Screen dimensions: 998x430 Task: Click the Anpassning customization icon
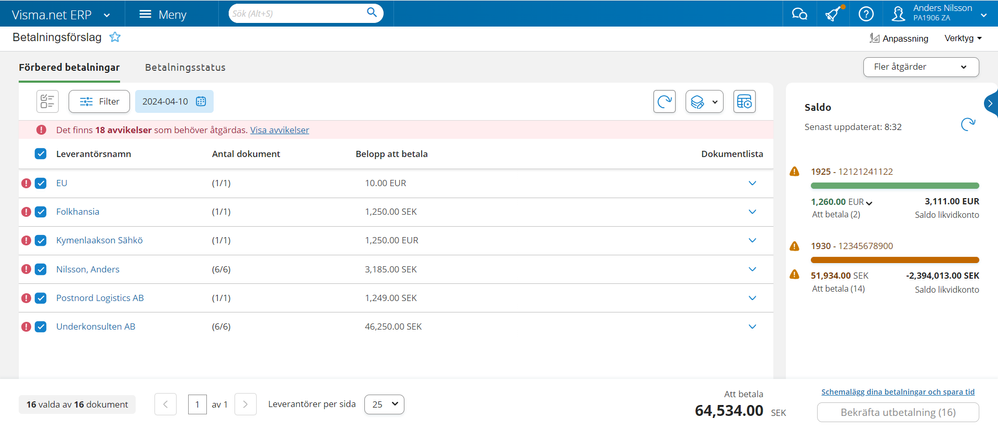point(875,39)
